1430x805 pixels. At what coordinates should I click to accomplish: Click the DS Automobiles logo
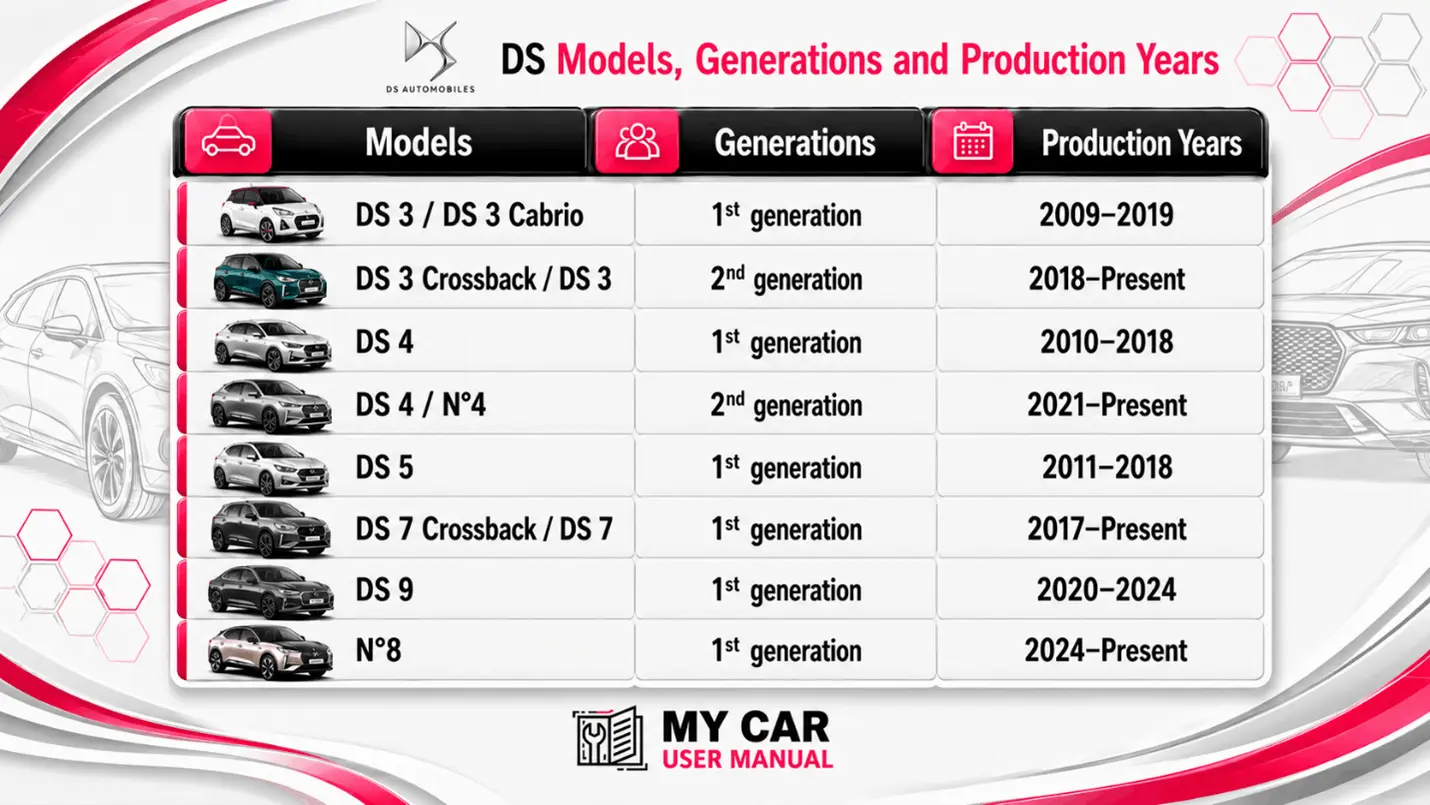(430, 57)
